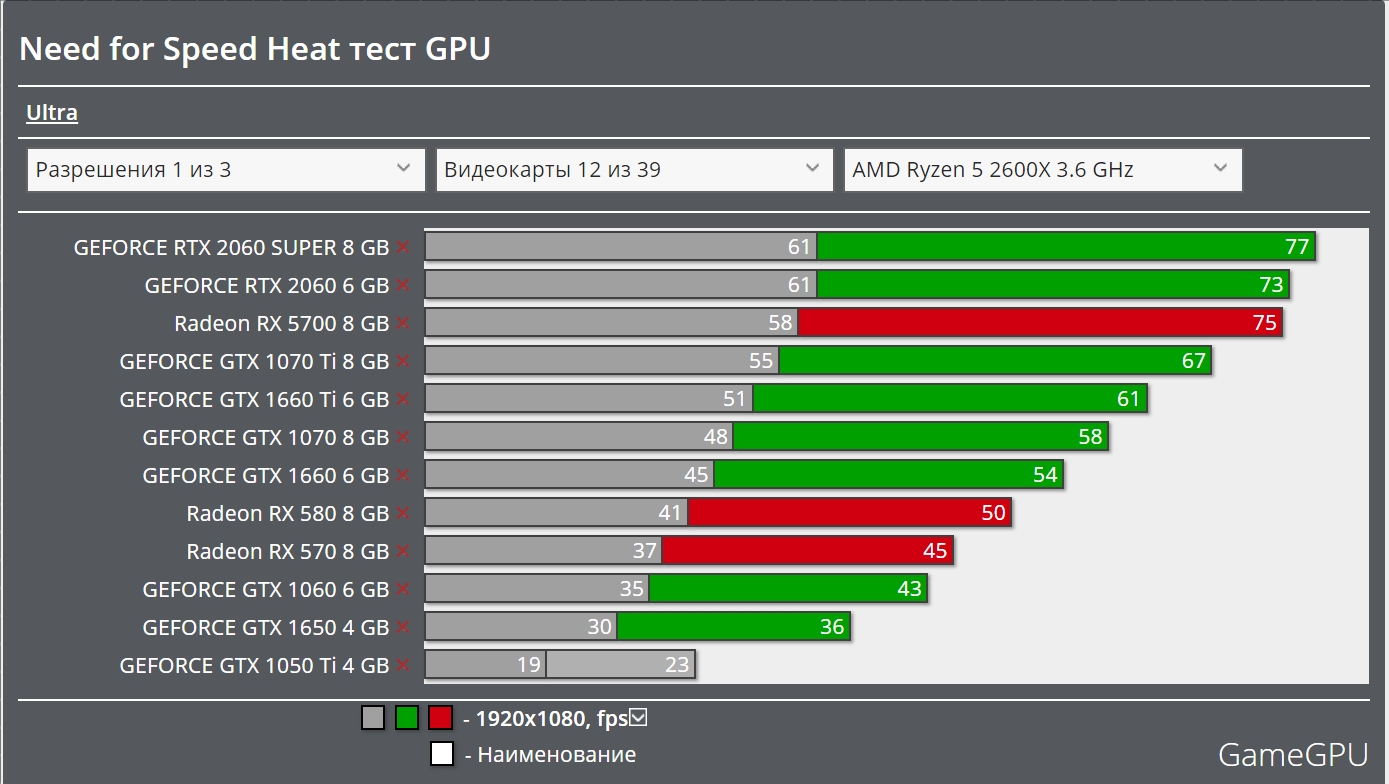Click the green 77 fps bar

(1065, 247)
